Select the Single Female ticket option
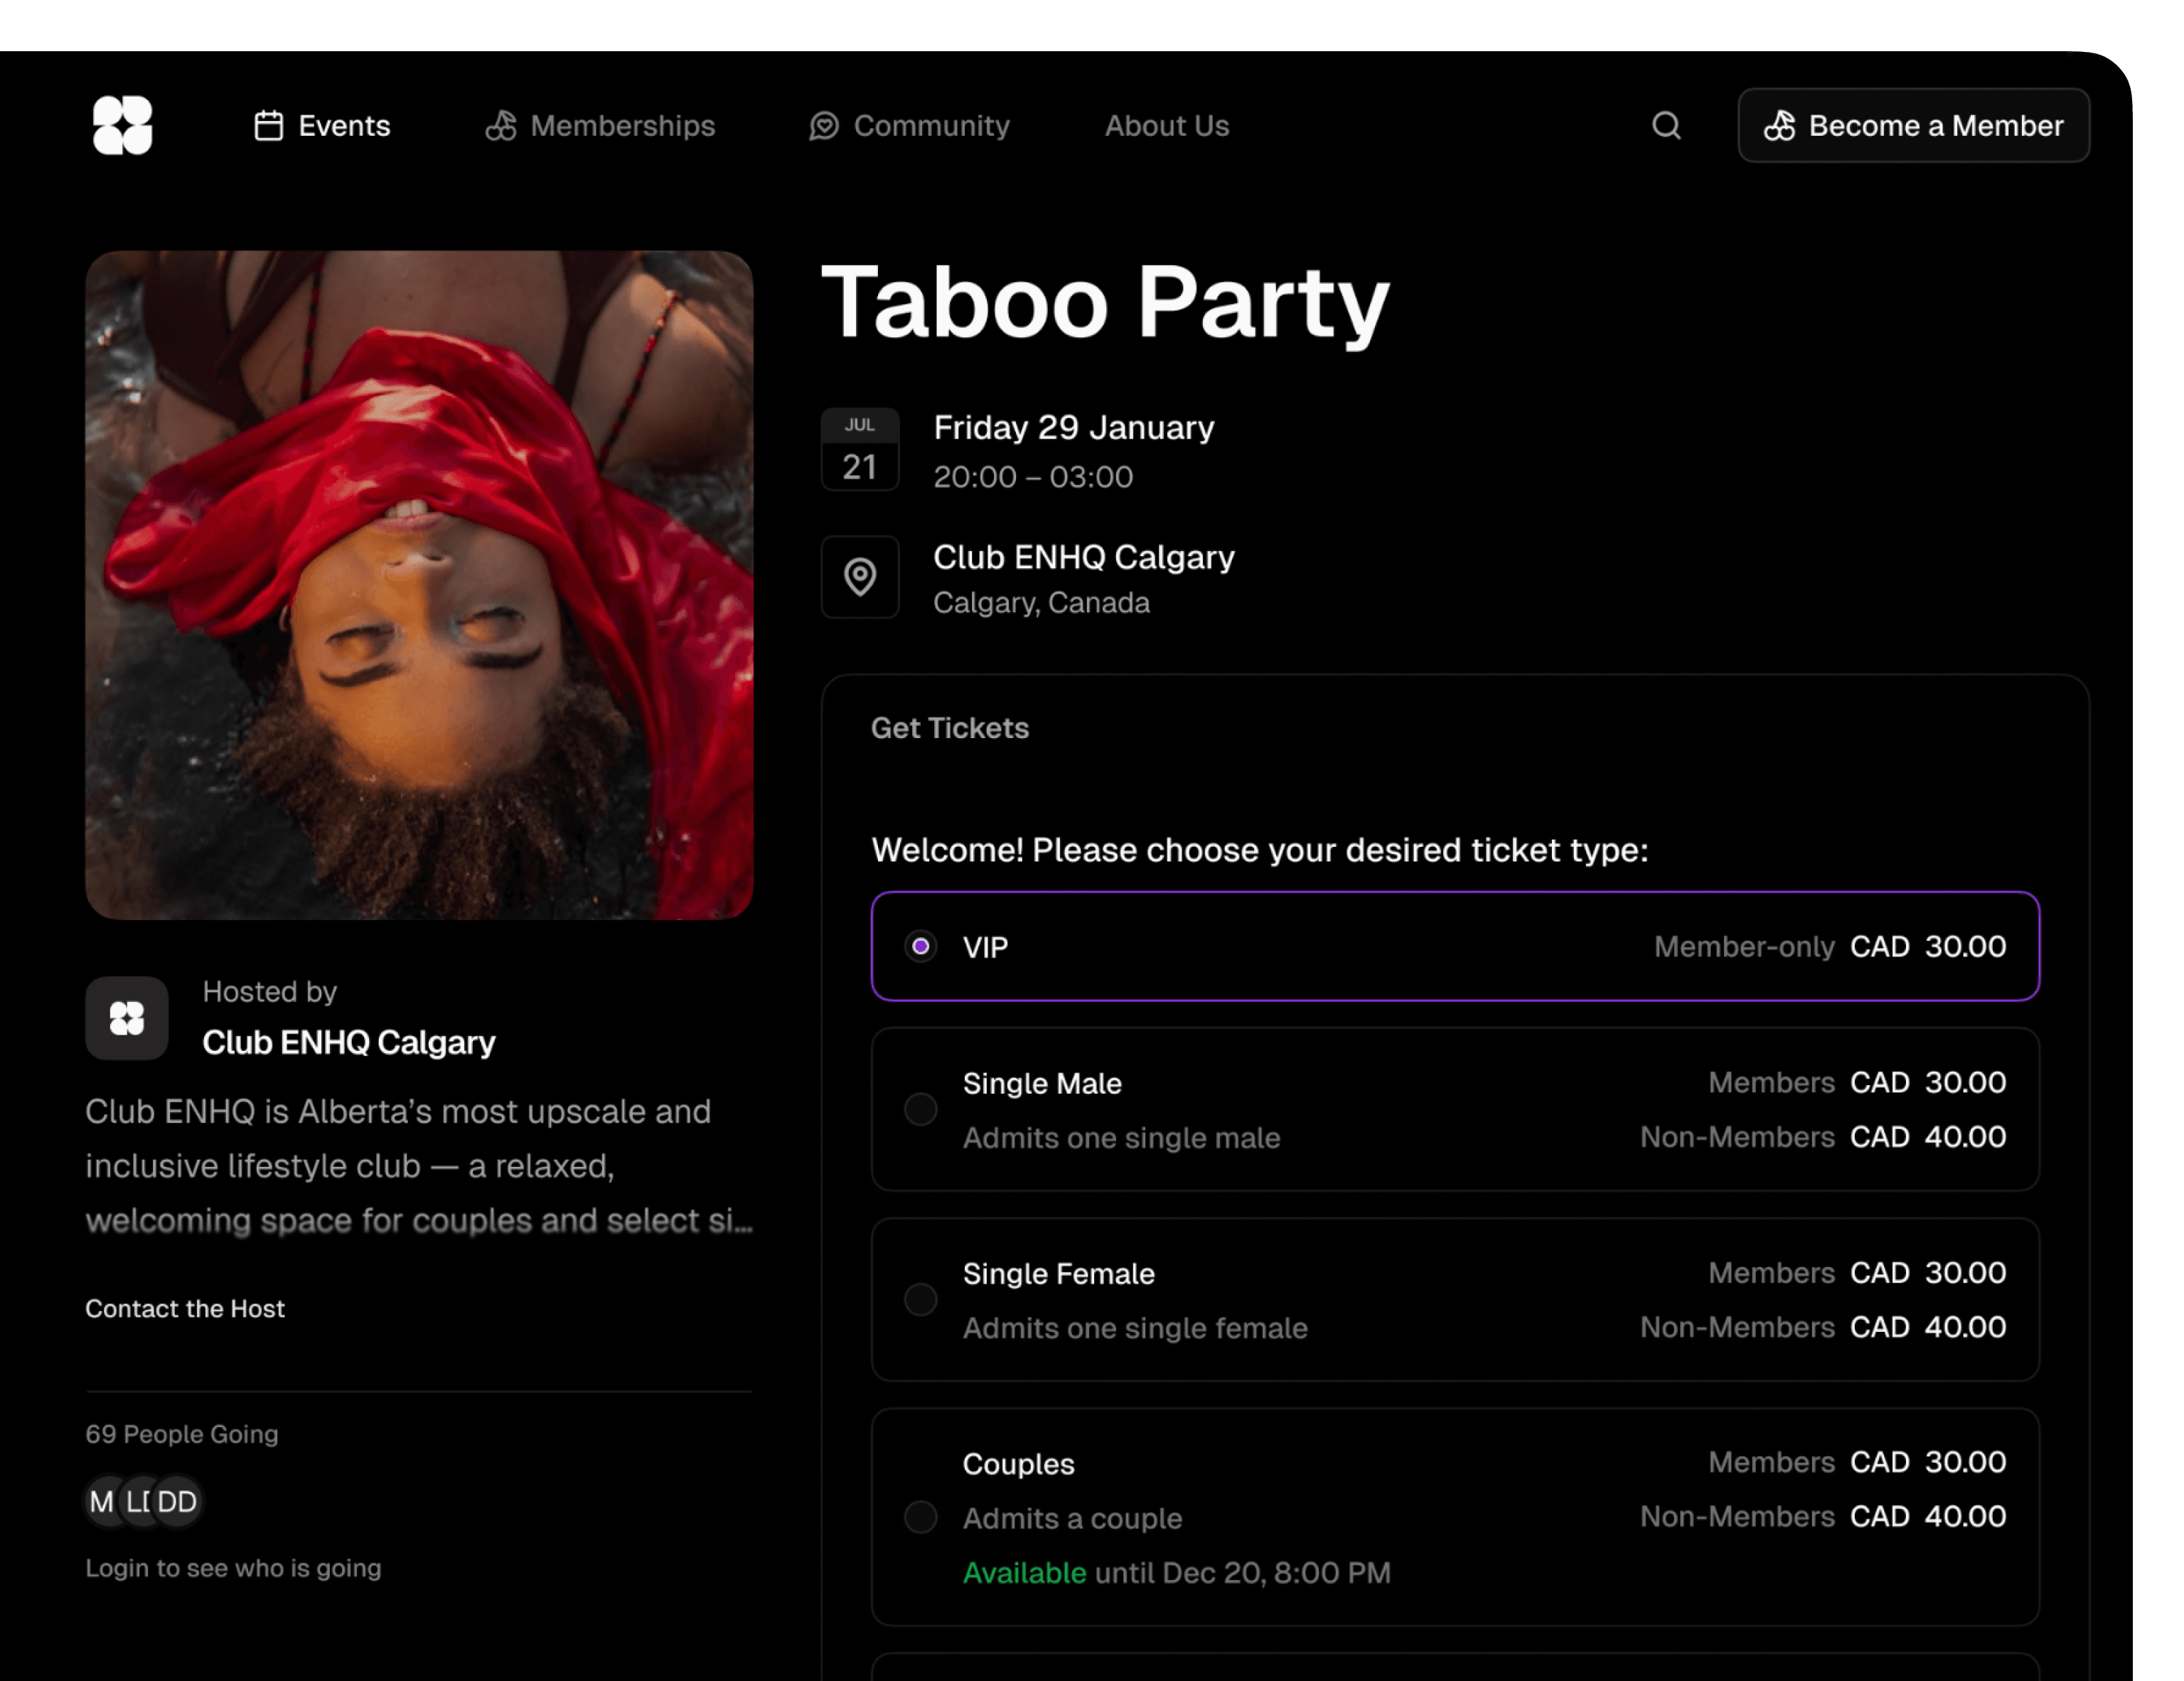2184x1681 pixels. [x=920, y=1300]
